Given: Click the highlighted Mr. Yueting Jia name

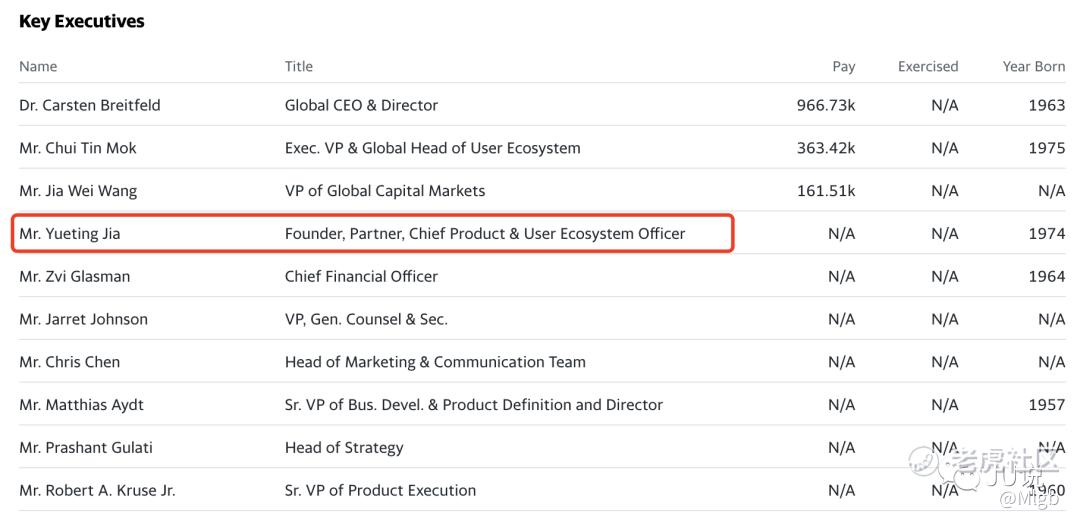Looking at the screenshot, I should click(x=70, y=234).
